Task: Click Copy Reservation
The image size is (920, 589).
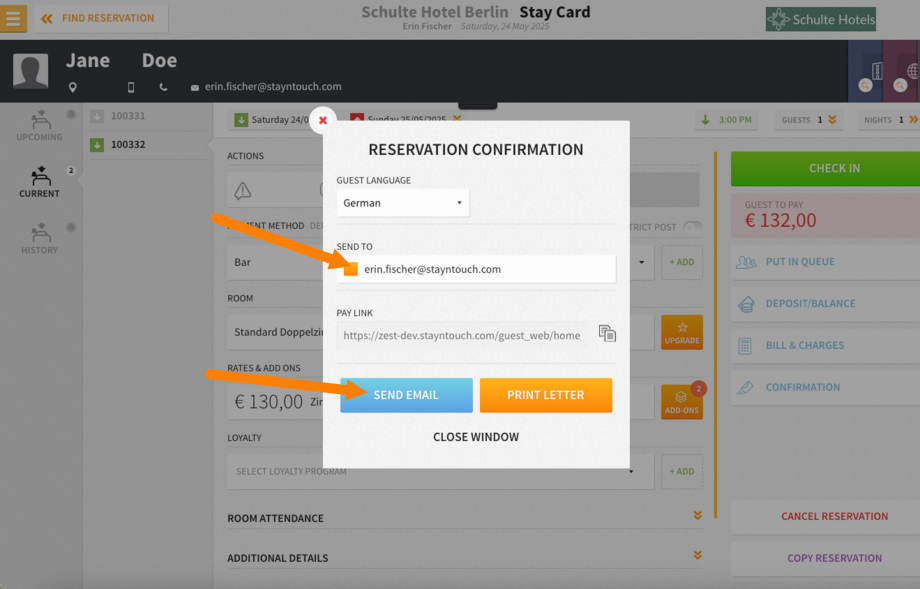Action: [825, 558]
